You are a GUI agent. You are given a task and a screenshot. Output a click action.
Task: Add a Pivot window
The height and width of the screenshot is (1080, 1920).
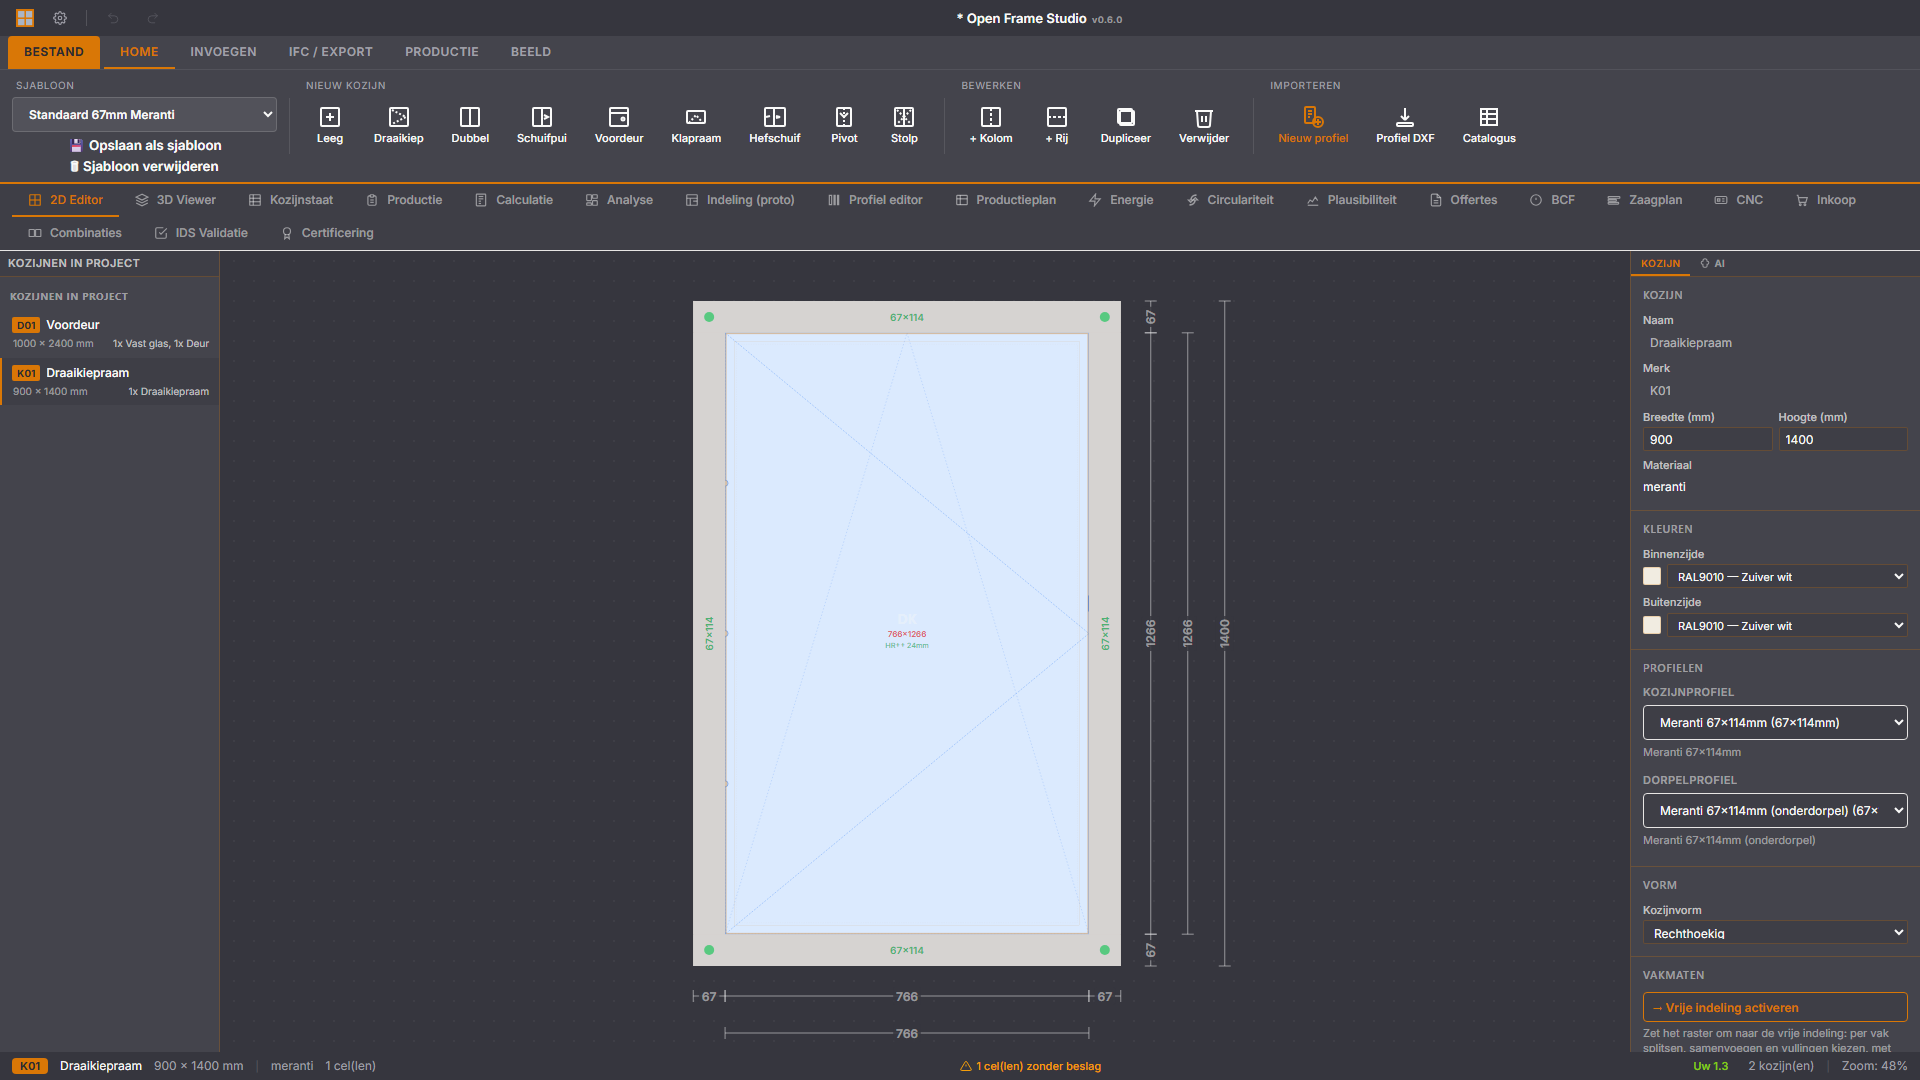844,125
